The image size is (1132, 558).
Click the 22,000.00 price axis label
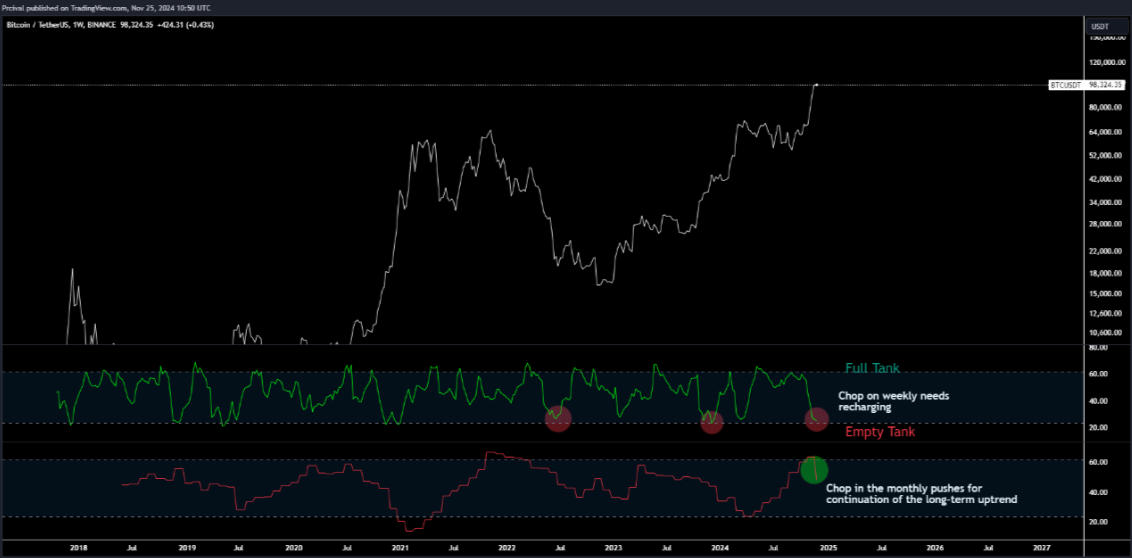[x=1105, y=250]
